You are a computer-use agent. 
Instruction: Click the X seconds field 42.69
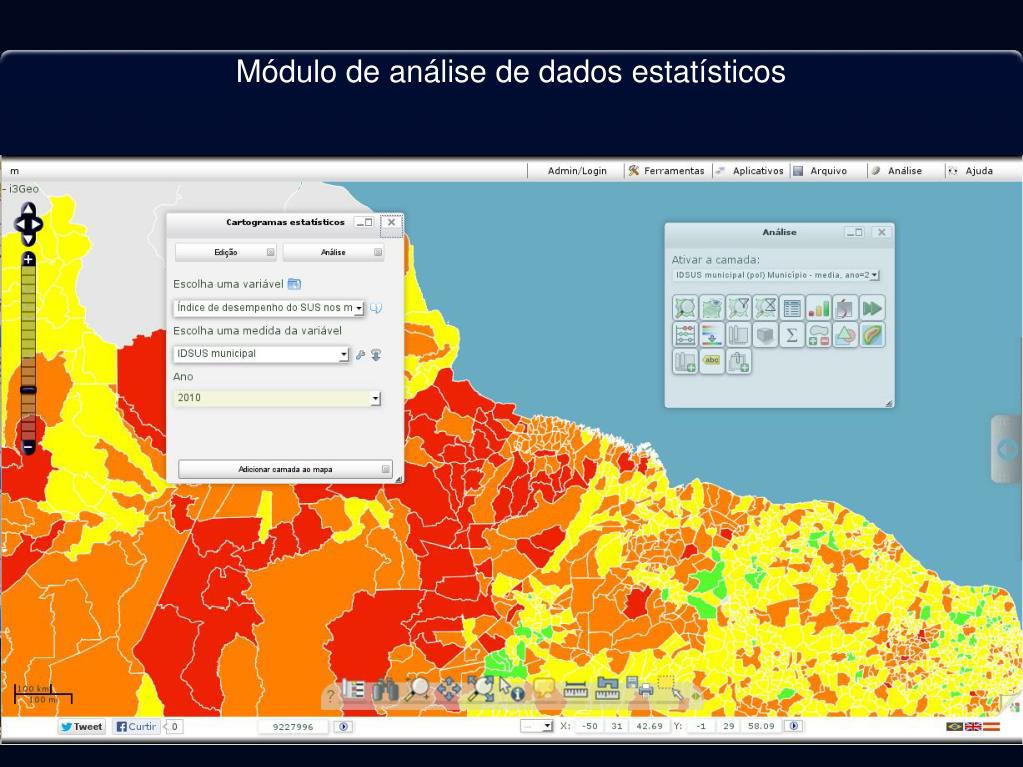[x=649, y=726]
